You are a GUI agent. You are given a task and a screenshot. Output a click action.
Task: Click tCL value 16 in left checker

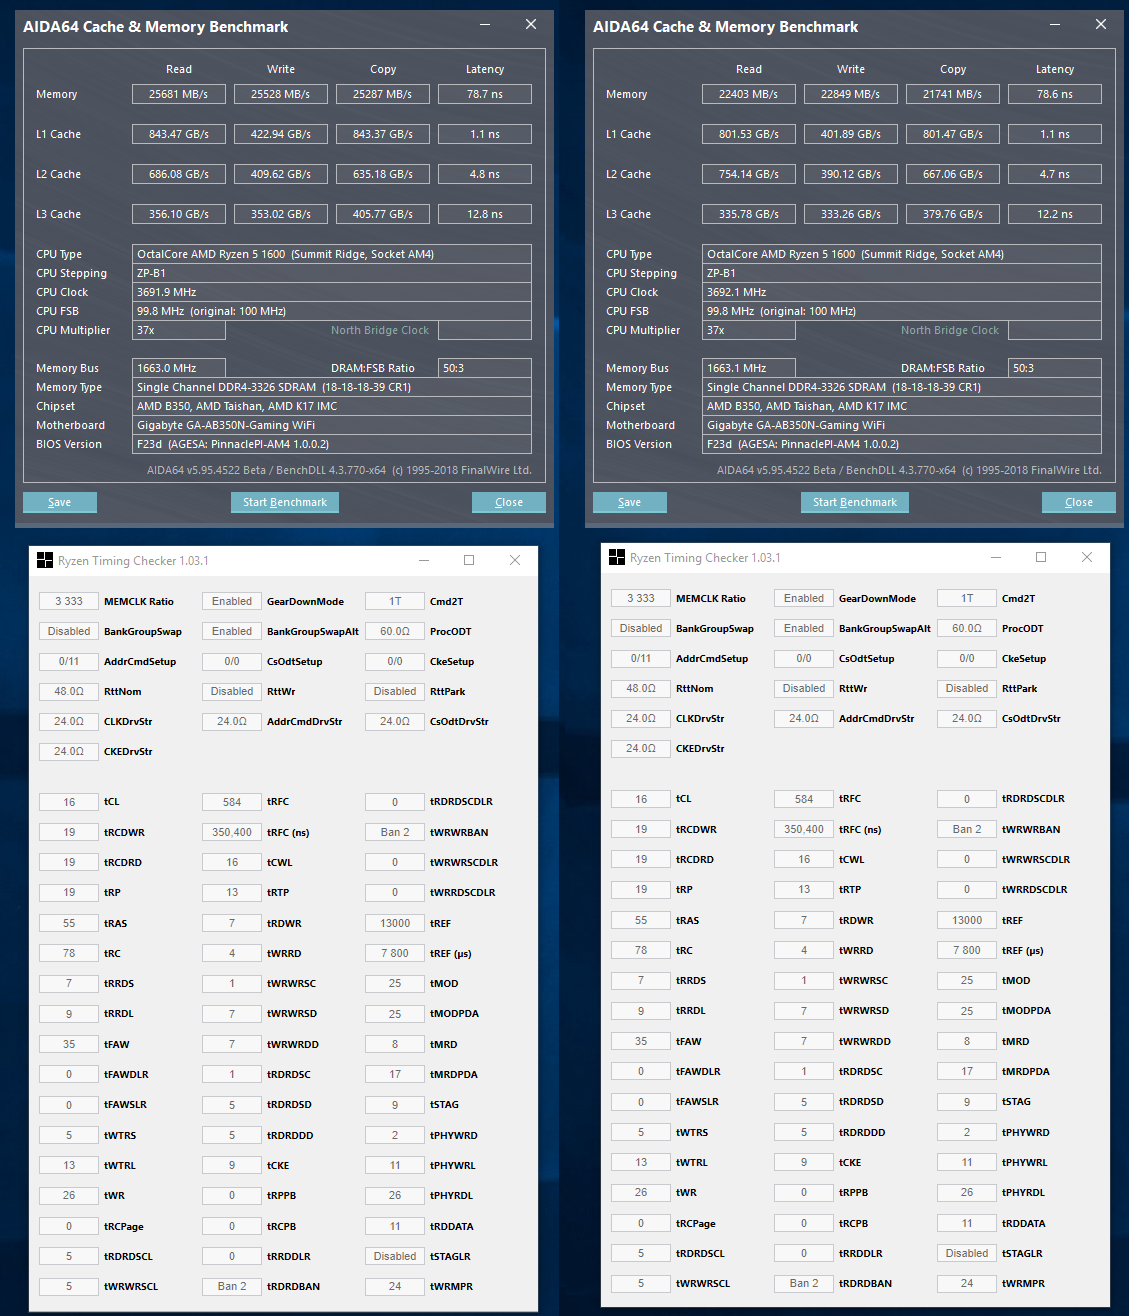click(x=69, y=802)
